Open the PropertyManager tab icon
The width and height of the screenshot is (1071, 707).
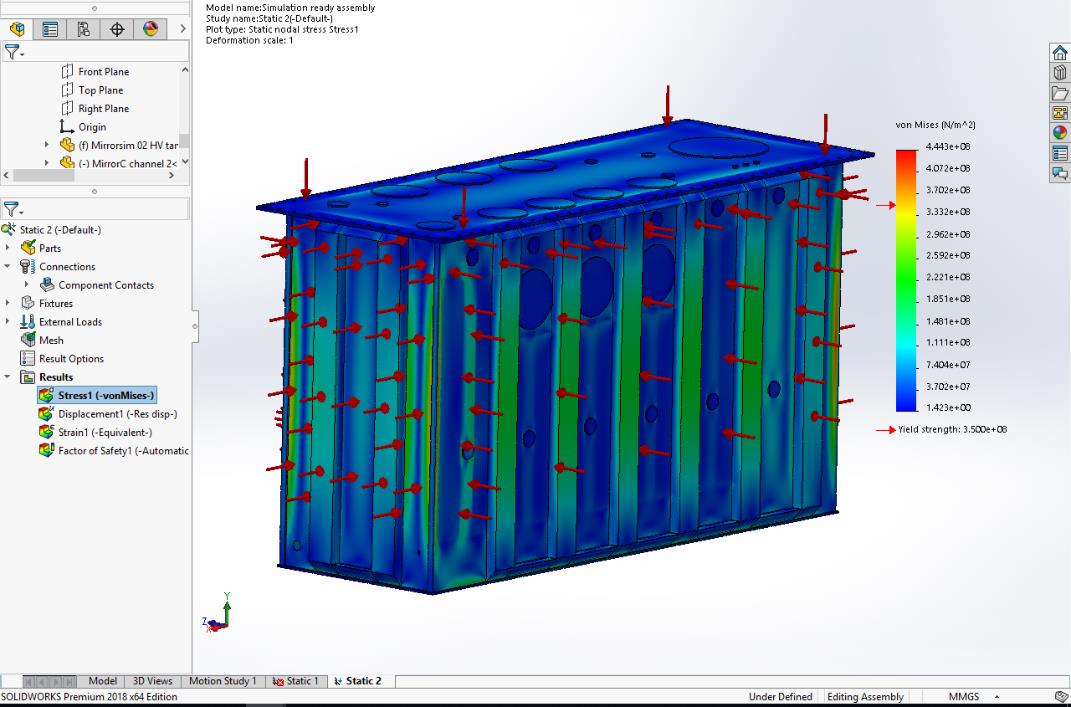(x=48, y=30)
